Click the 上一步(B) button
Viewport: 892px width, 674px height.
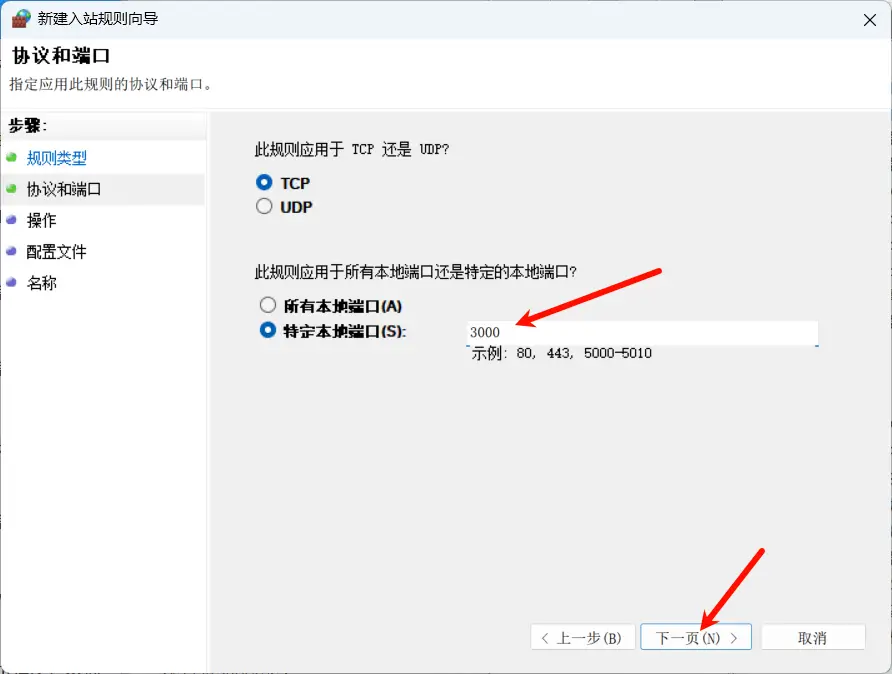pos(582,637)
